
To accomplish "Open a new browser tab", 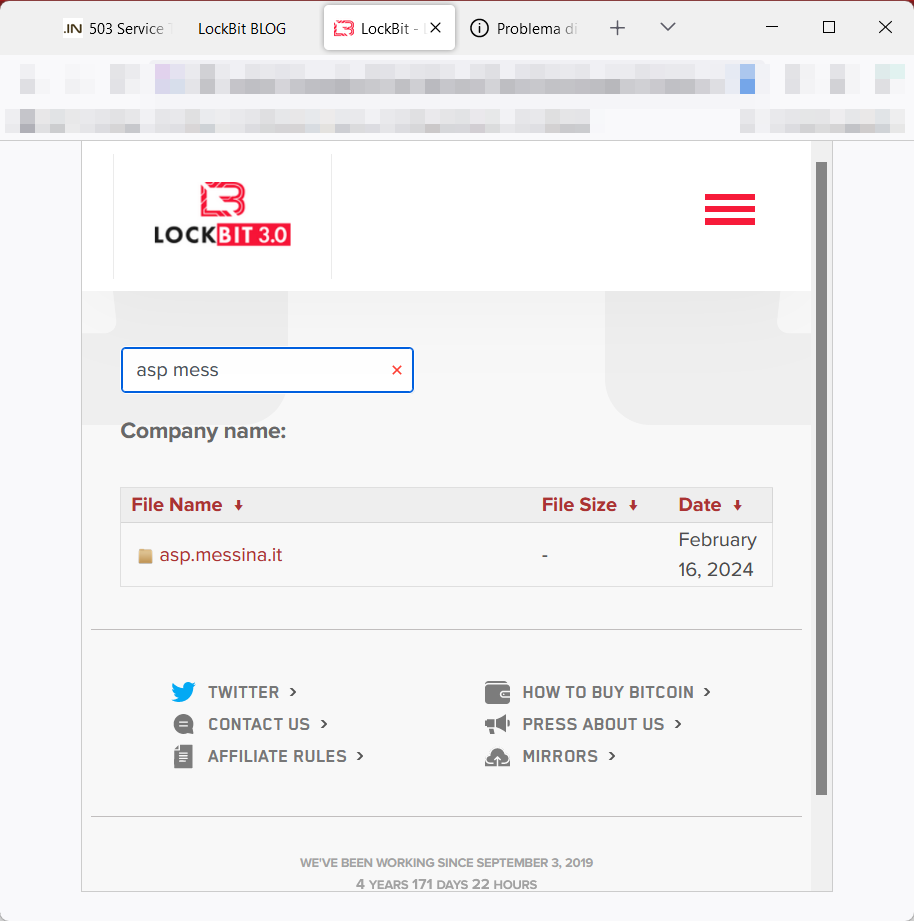I will coord(617,28).
